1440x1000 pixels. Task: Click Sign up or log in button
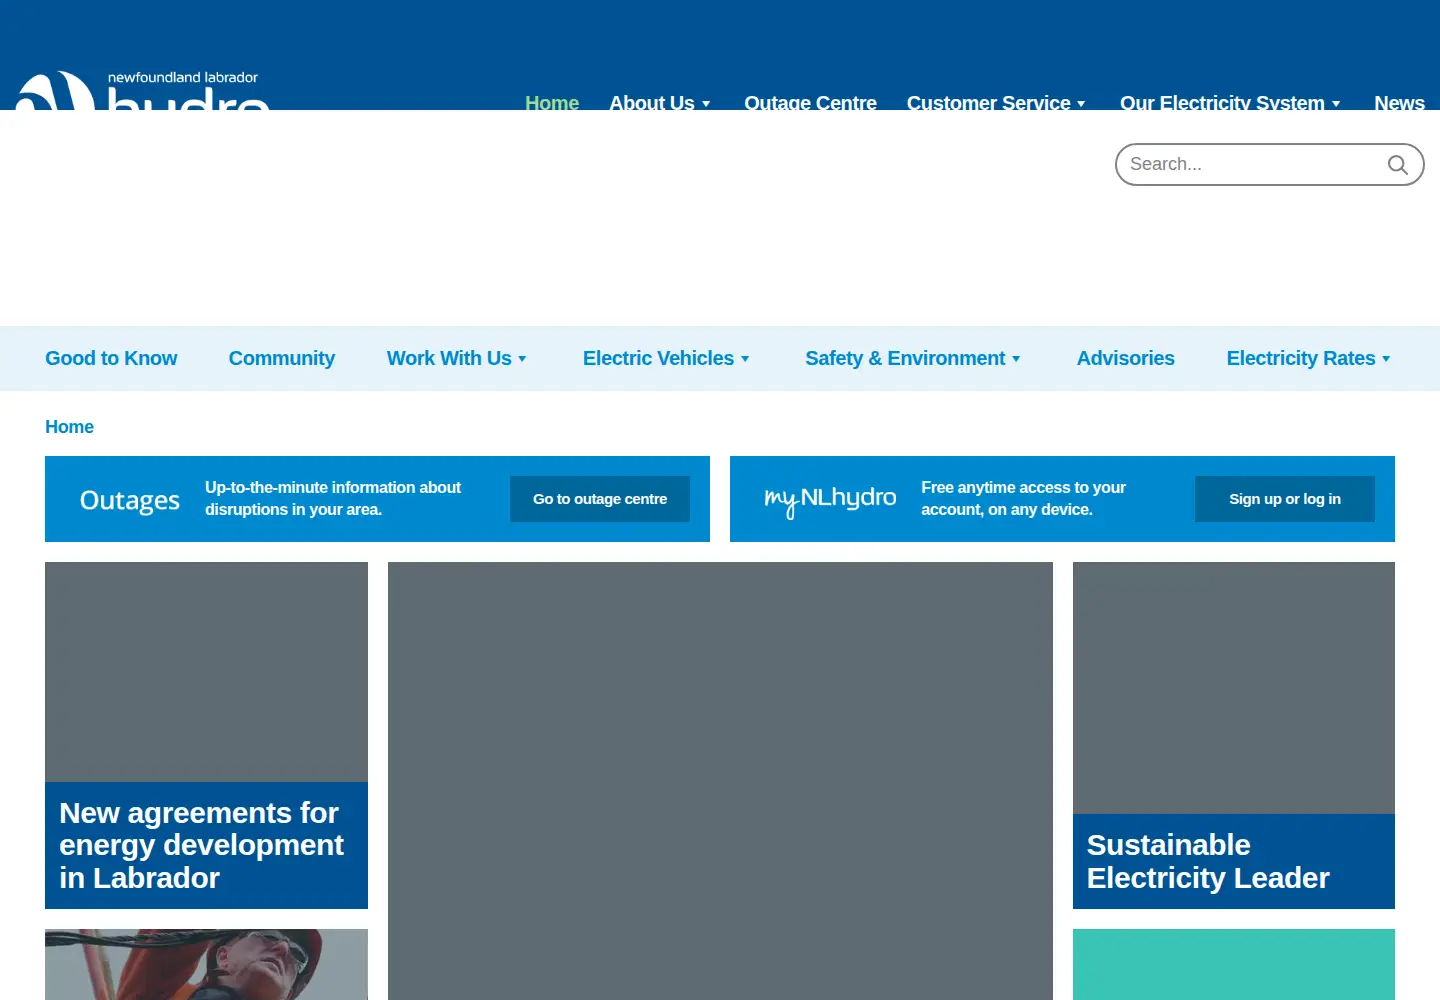click(1285, 499)
